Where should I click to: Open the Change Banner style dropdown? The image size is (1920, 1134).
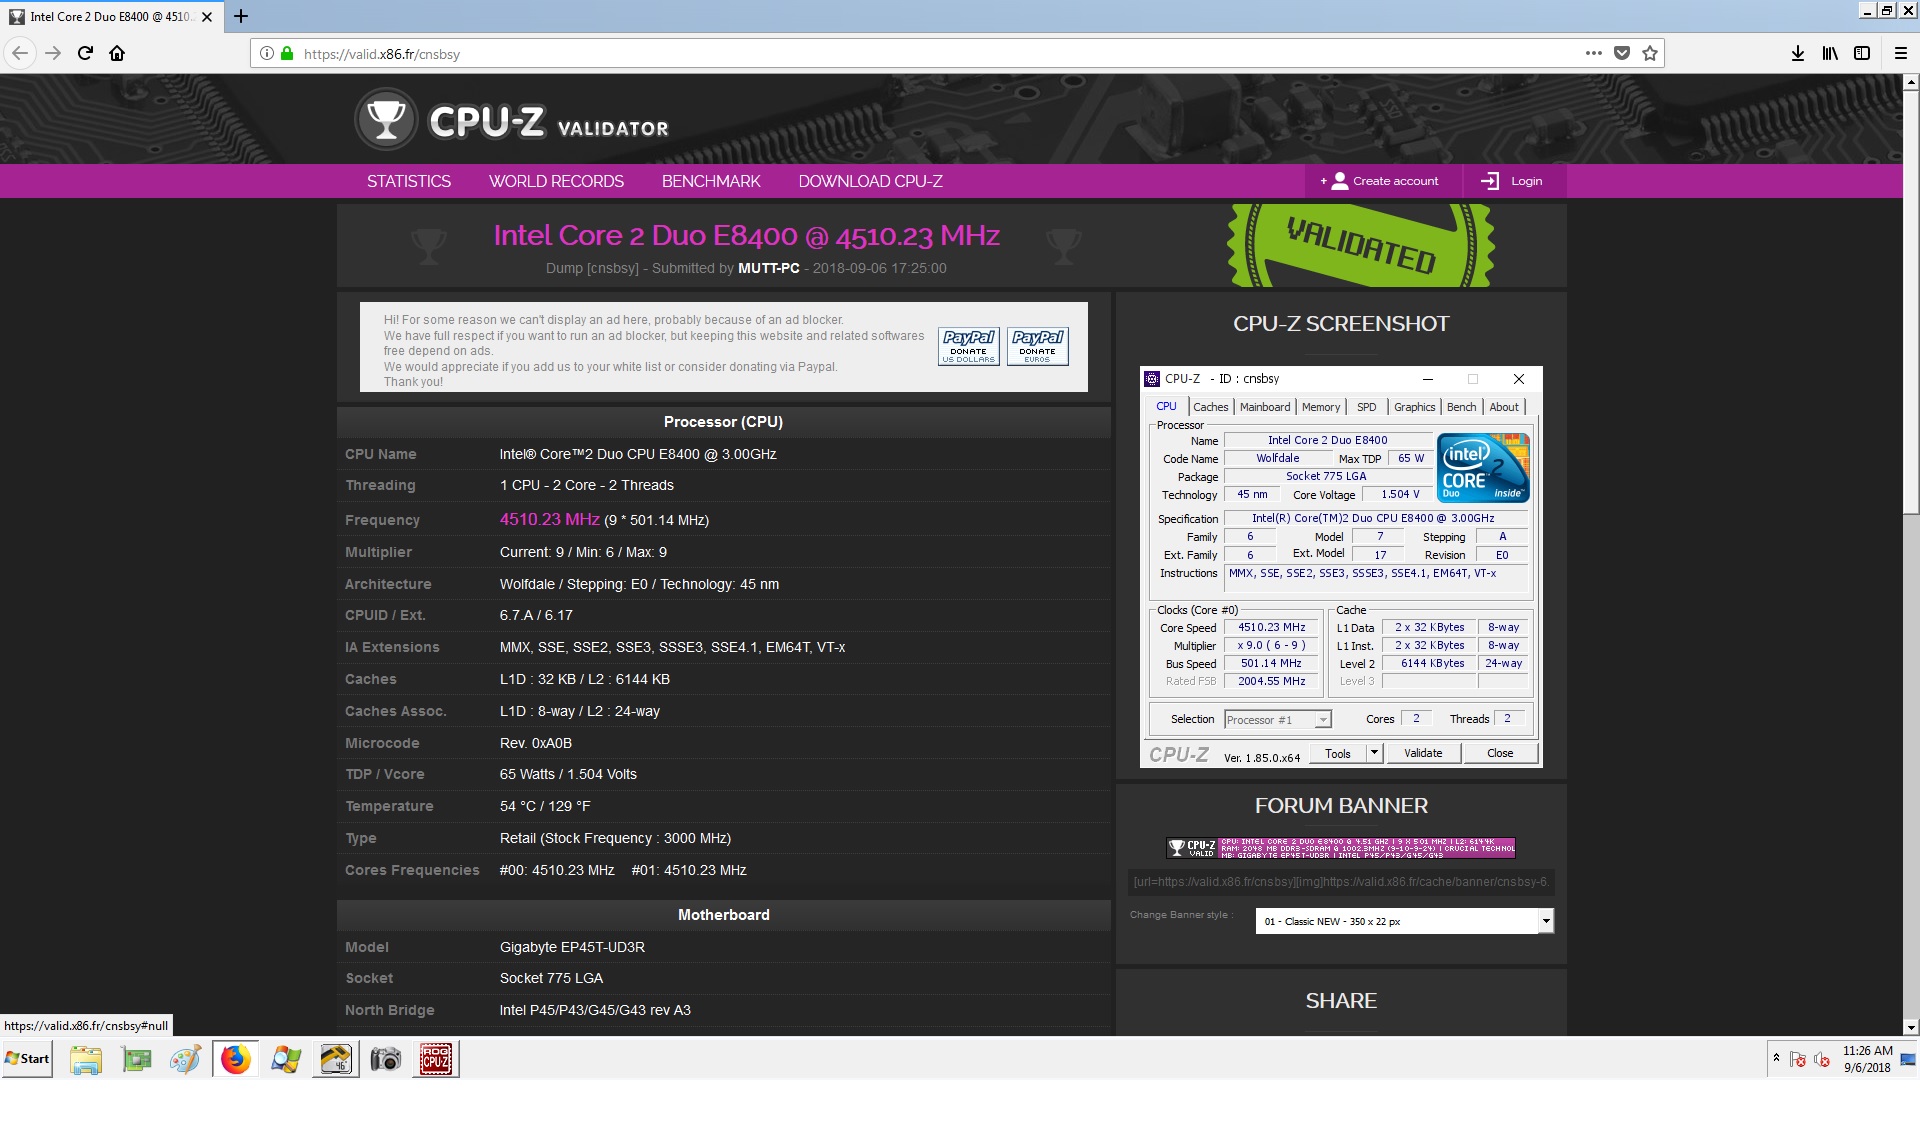[x=1404, y=921]
